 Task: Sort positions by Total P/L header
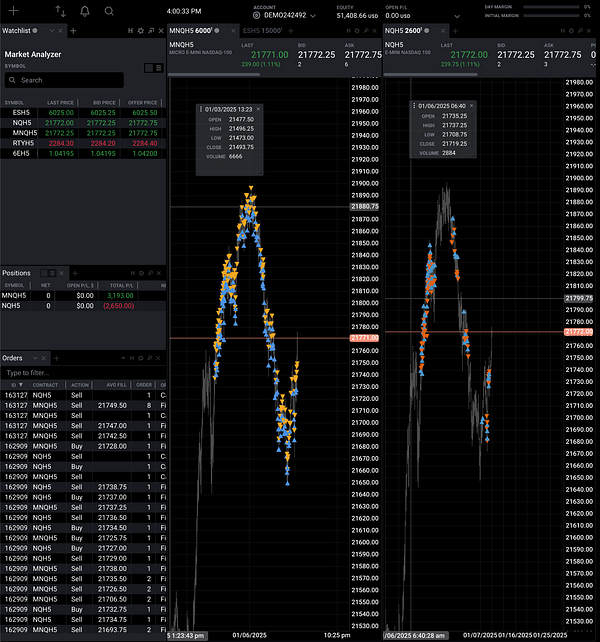click(121, 285)
